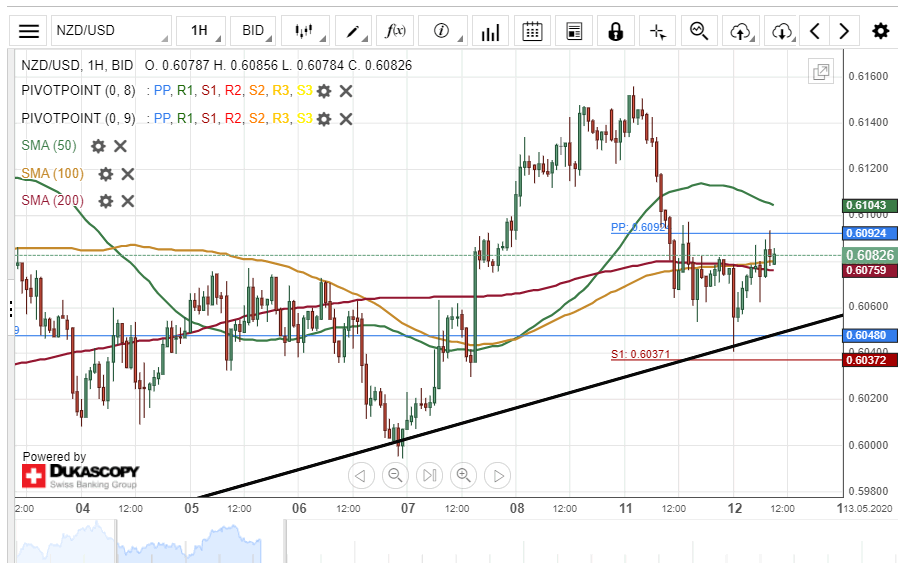Open the cloud upload dropdown

point(741,31)
